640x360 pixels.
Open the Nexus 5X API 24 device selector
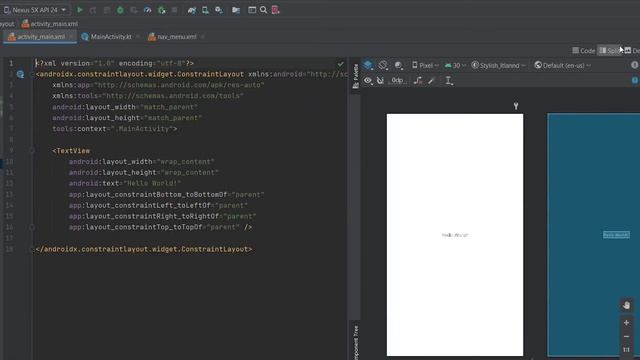pos(35,10)
